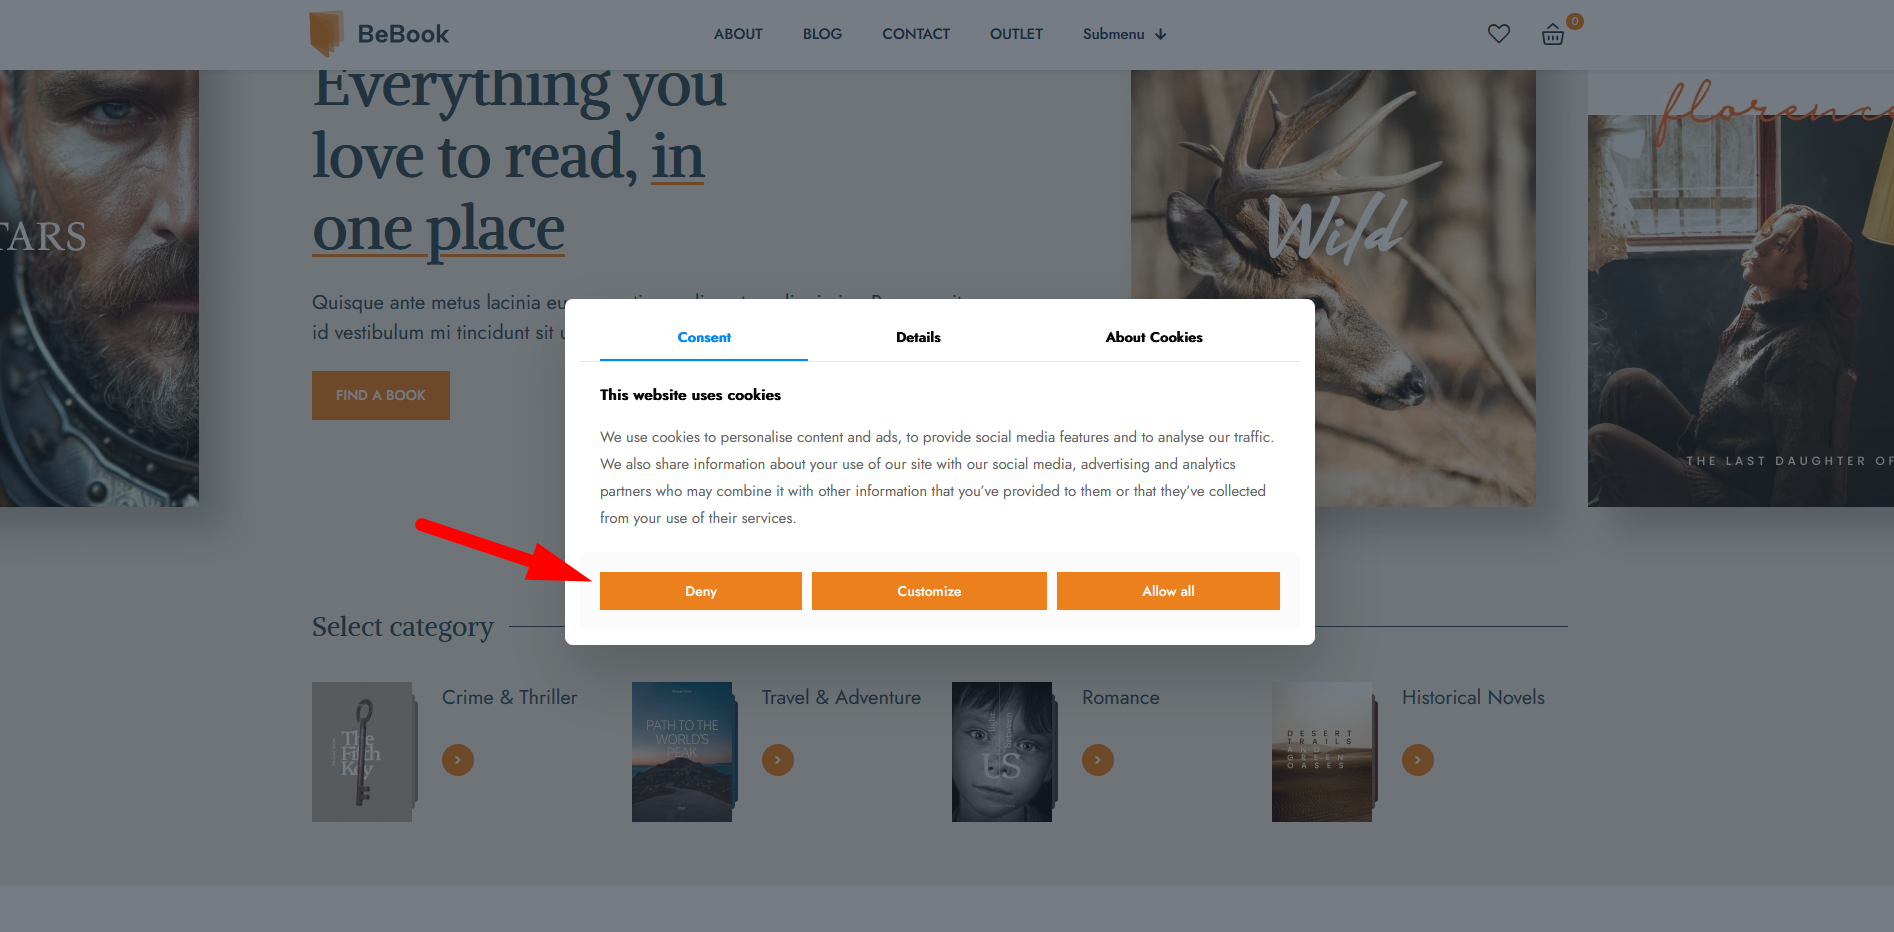Click the BeBook logo icon
1894x932 pixels.
326,33
